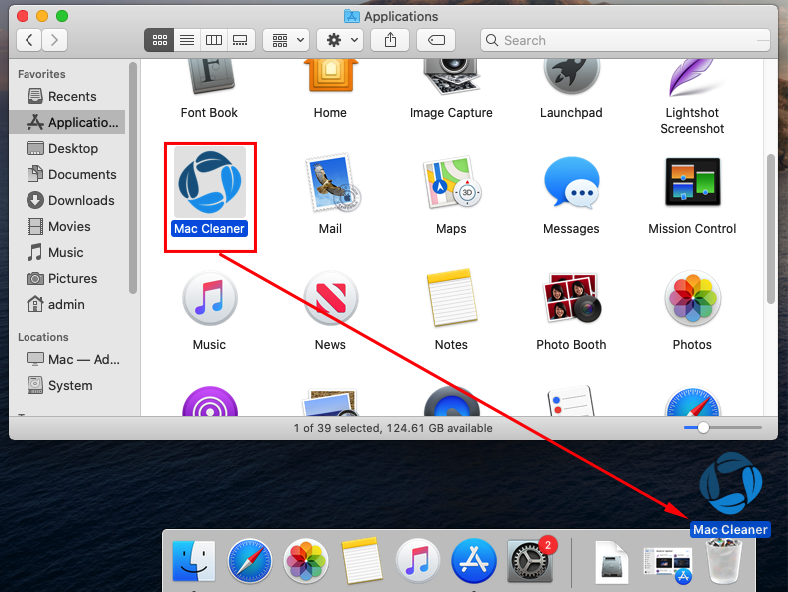Open Movies in the sidebar
The height and width of the screenshot is (592, 788).
[x=67, y=226]
